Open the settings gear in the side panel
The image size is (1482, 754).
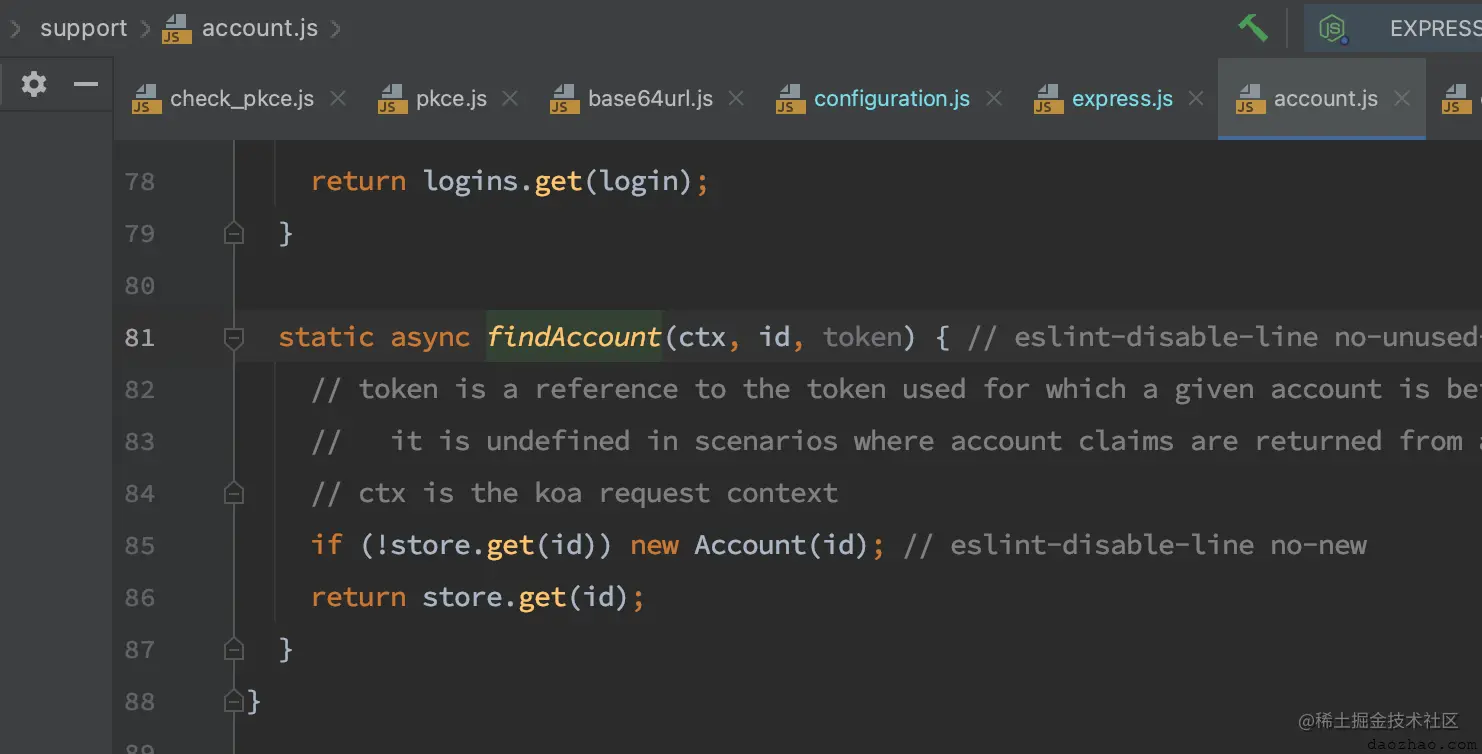[x=34, y=84]
